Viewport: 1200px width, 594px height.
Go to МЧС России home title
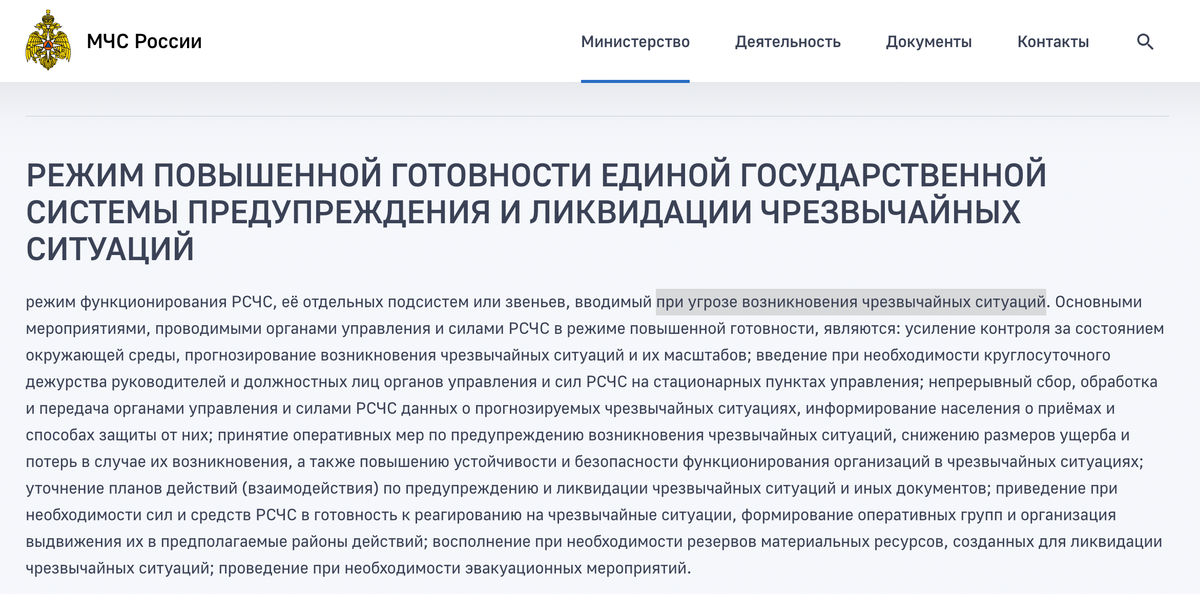point(144,41)
